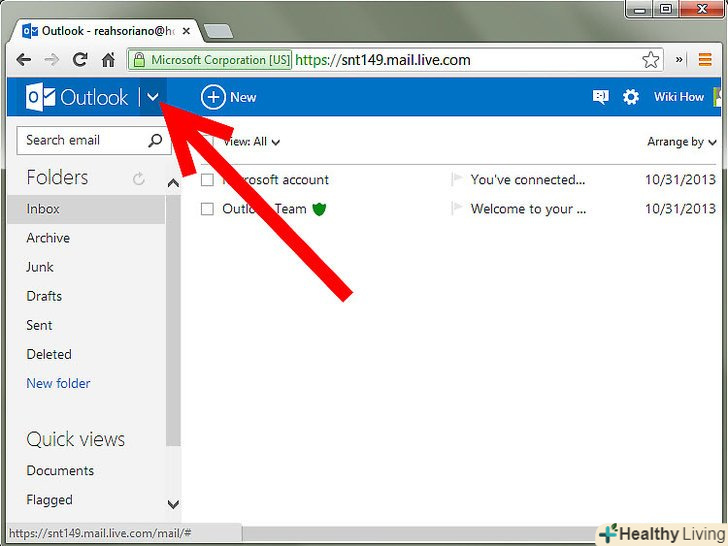
Task: Compose a New email
Action: (x=228, y=97)
